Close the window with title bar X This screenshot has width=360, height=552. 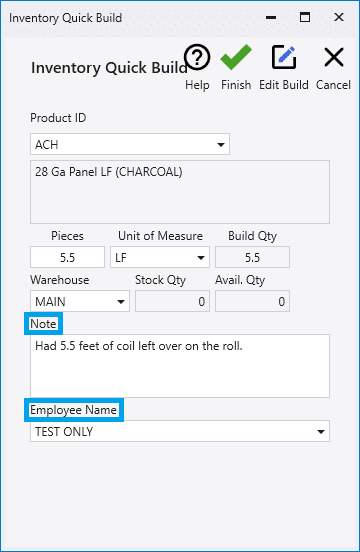point(339,17)
